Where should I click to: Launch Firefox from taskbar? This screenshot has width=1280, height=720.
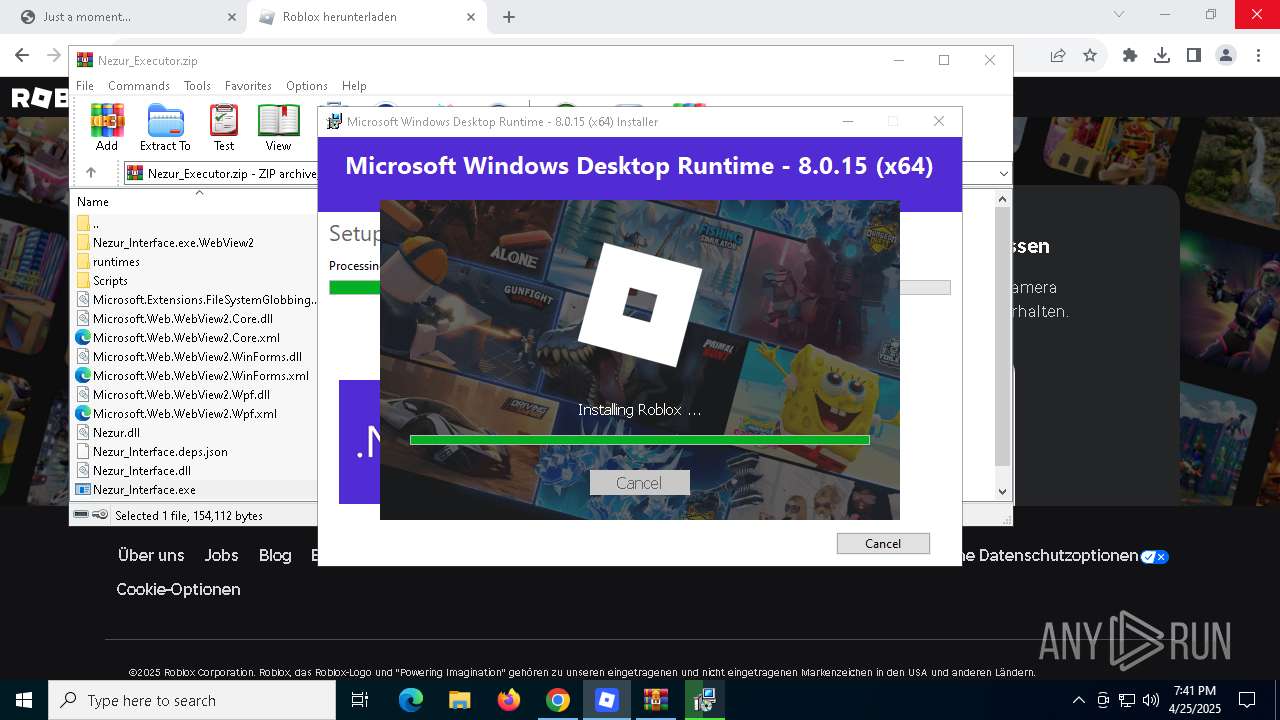pyautogui.click(x=509, y=700)
